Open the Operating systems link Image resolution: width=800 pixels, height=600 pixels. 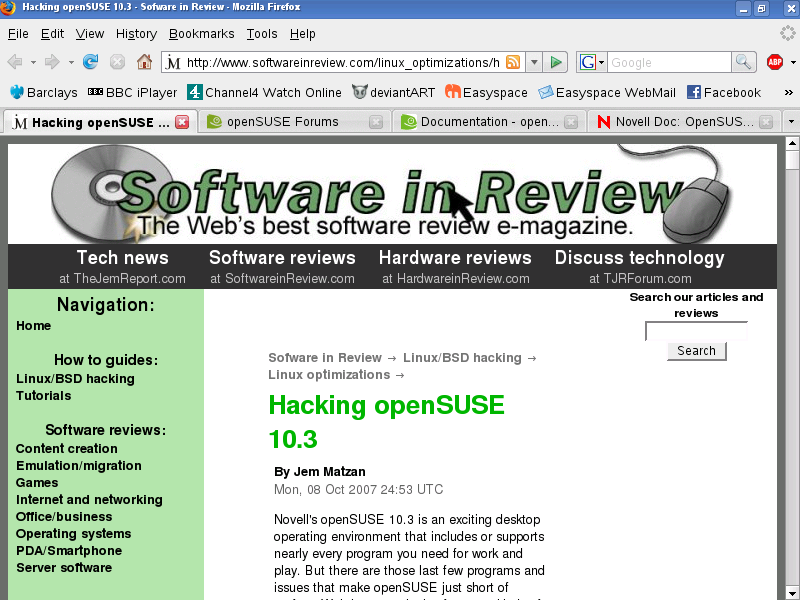(x=73, y=534)
